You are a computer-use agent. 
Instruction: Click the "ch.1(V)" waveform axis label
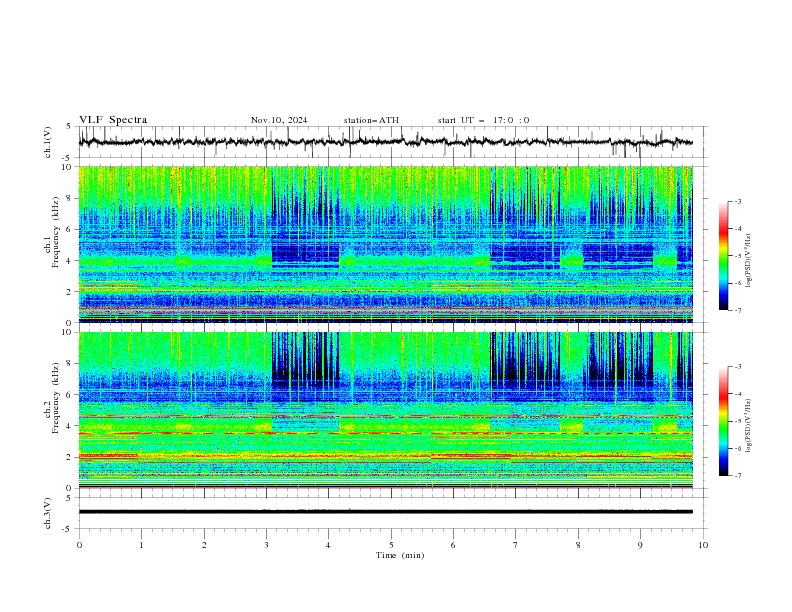[x=48, y=142]
